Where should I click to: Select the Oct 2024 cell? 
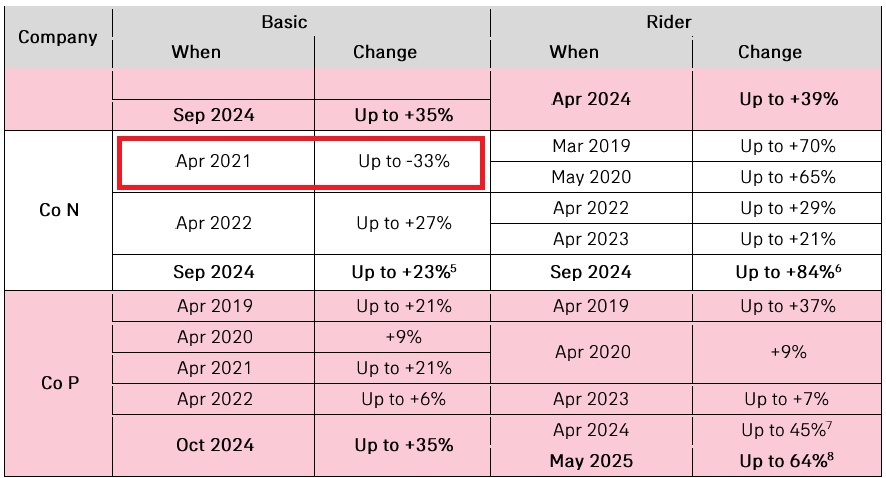[x=214, y=444]
